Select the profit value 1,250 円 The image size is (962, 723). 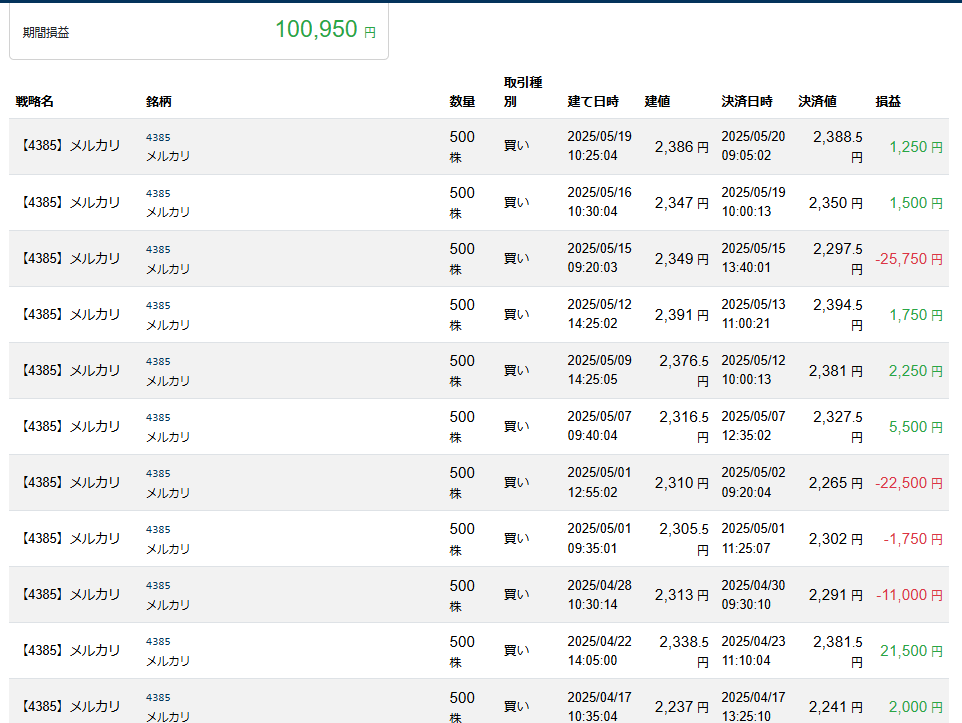coord(916,147)
